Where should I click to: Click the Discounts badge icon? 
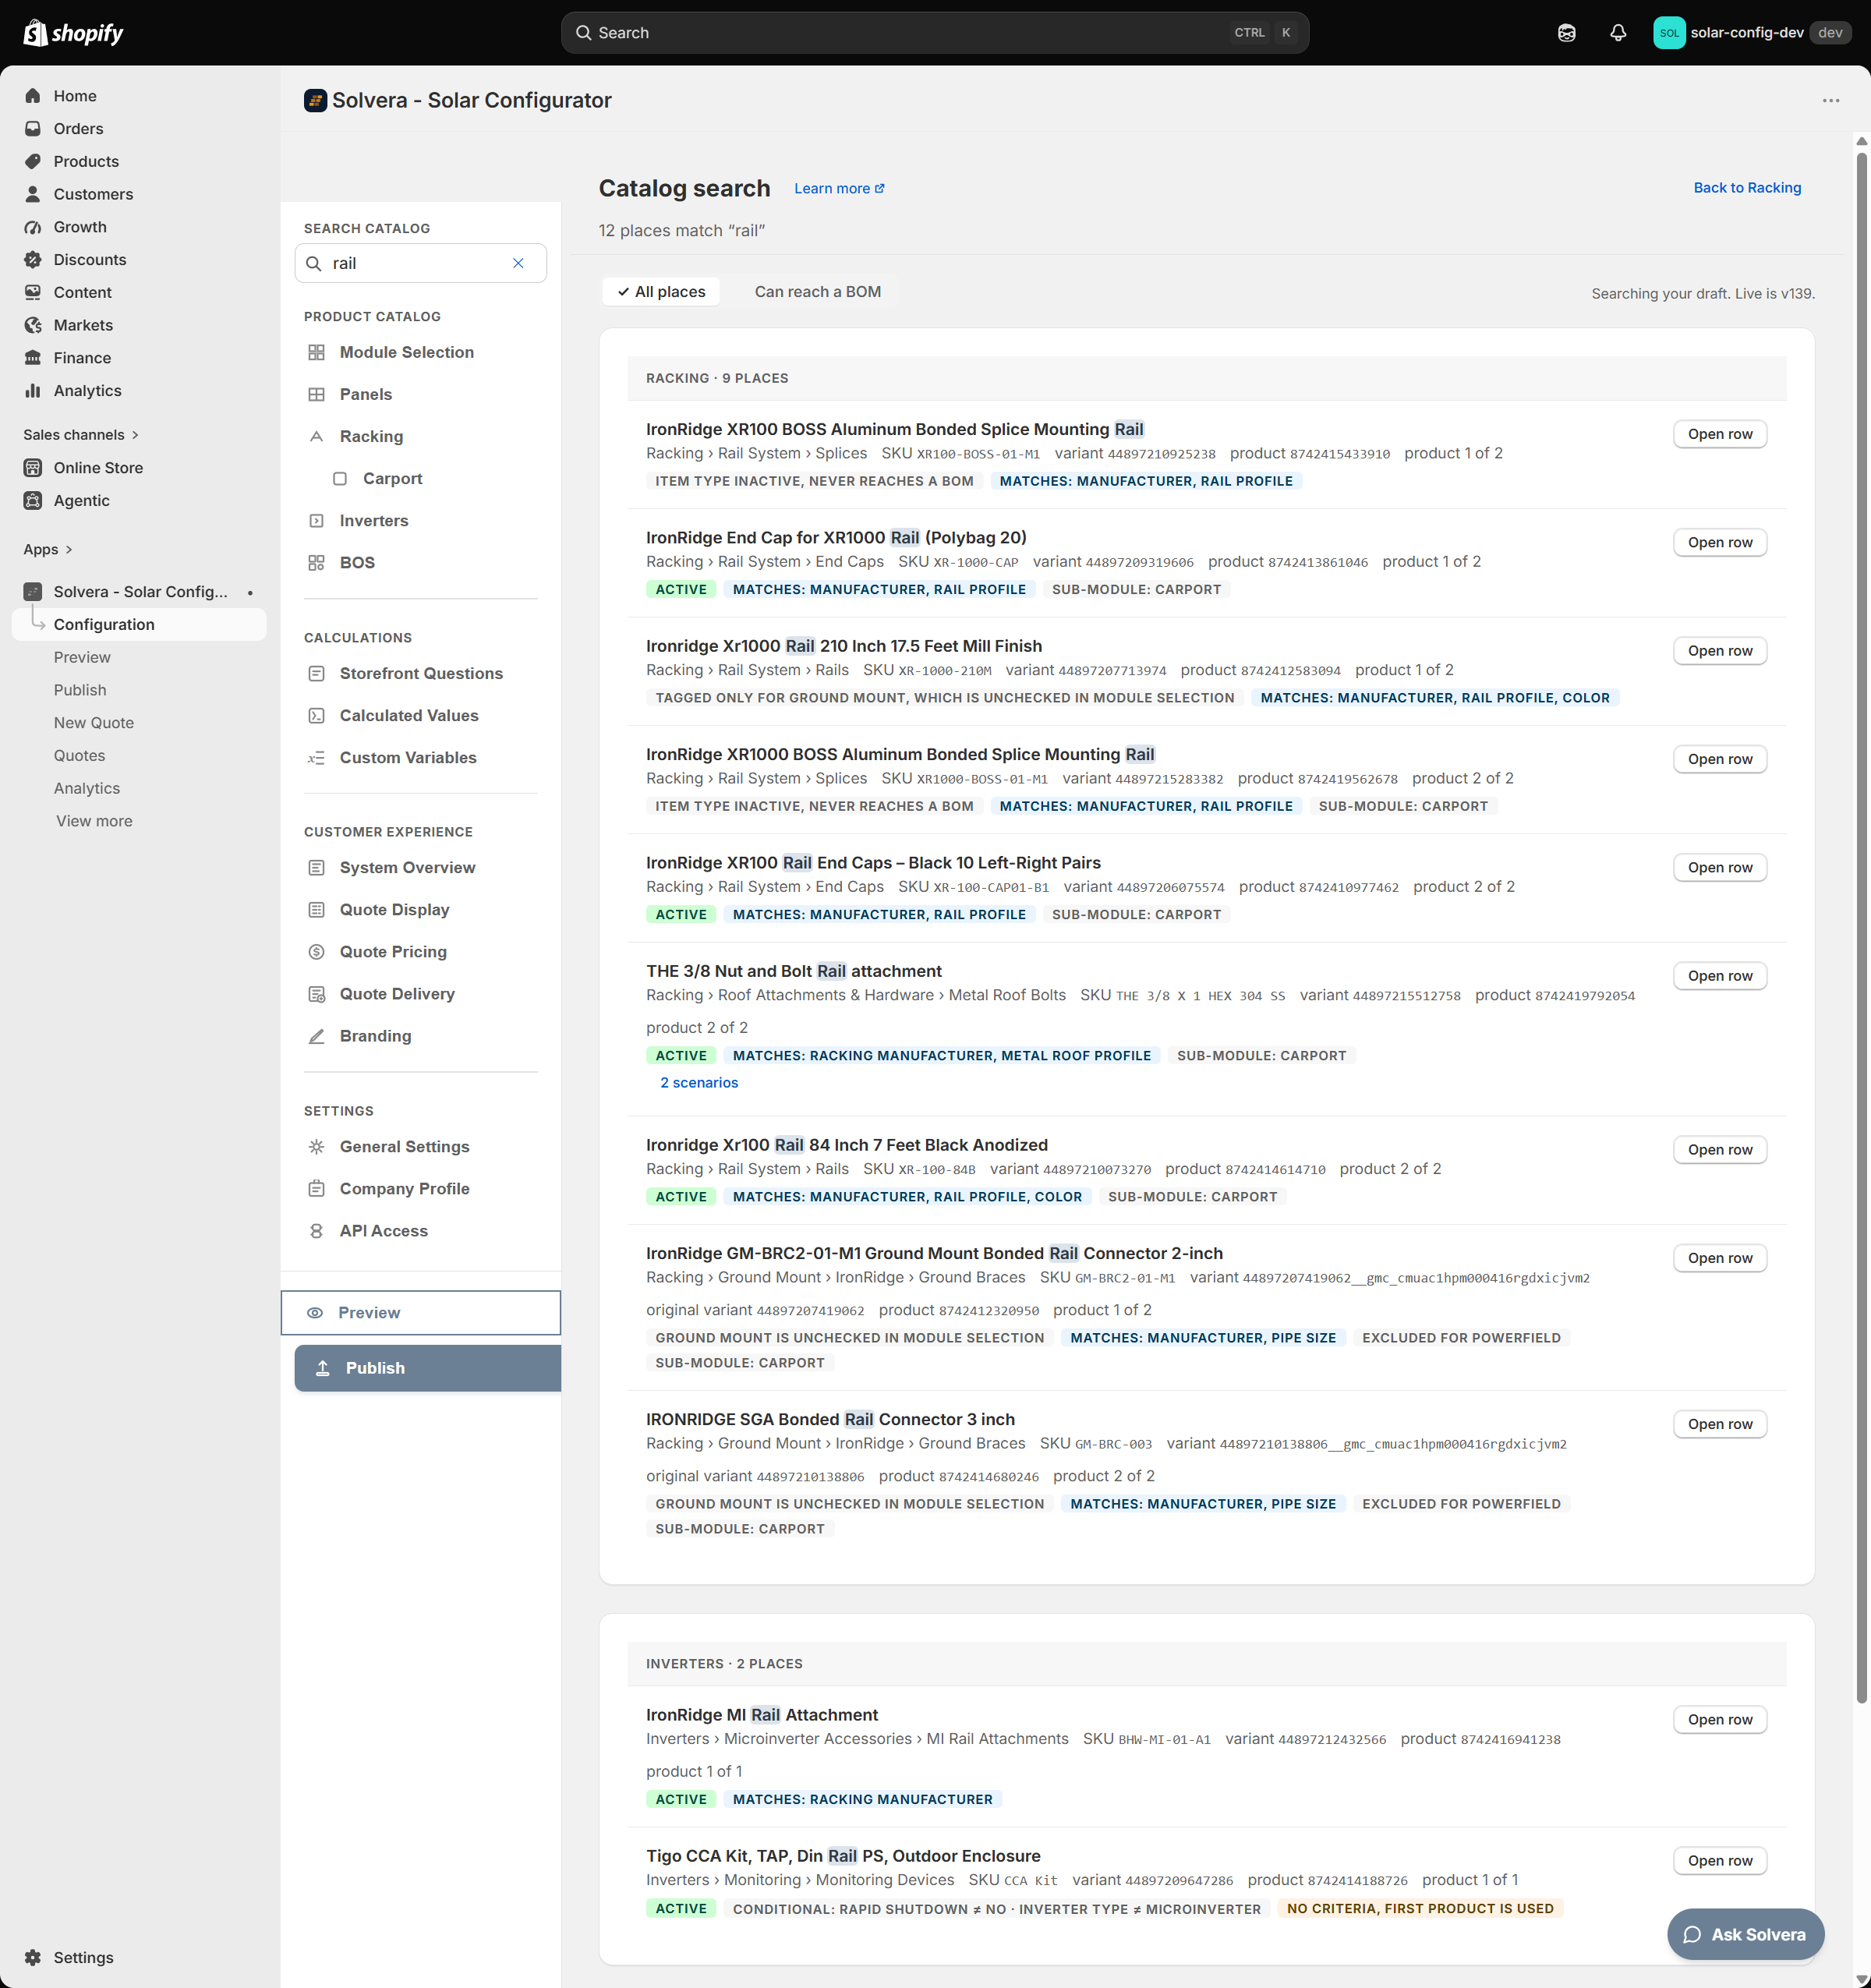33,260
